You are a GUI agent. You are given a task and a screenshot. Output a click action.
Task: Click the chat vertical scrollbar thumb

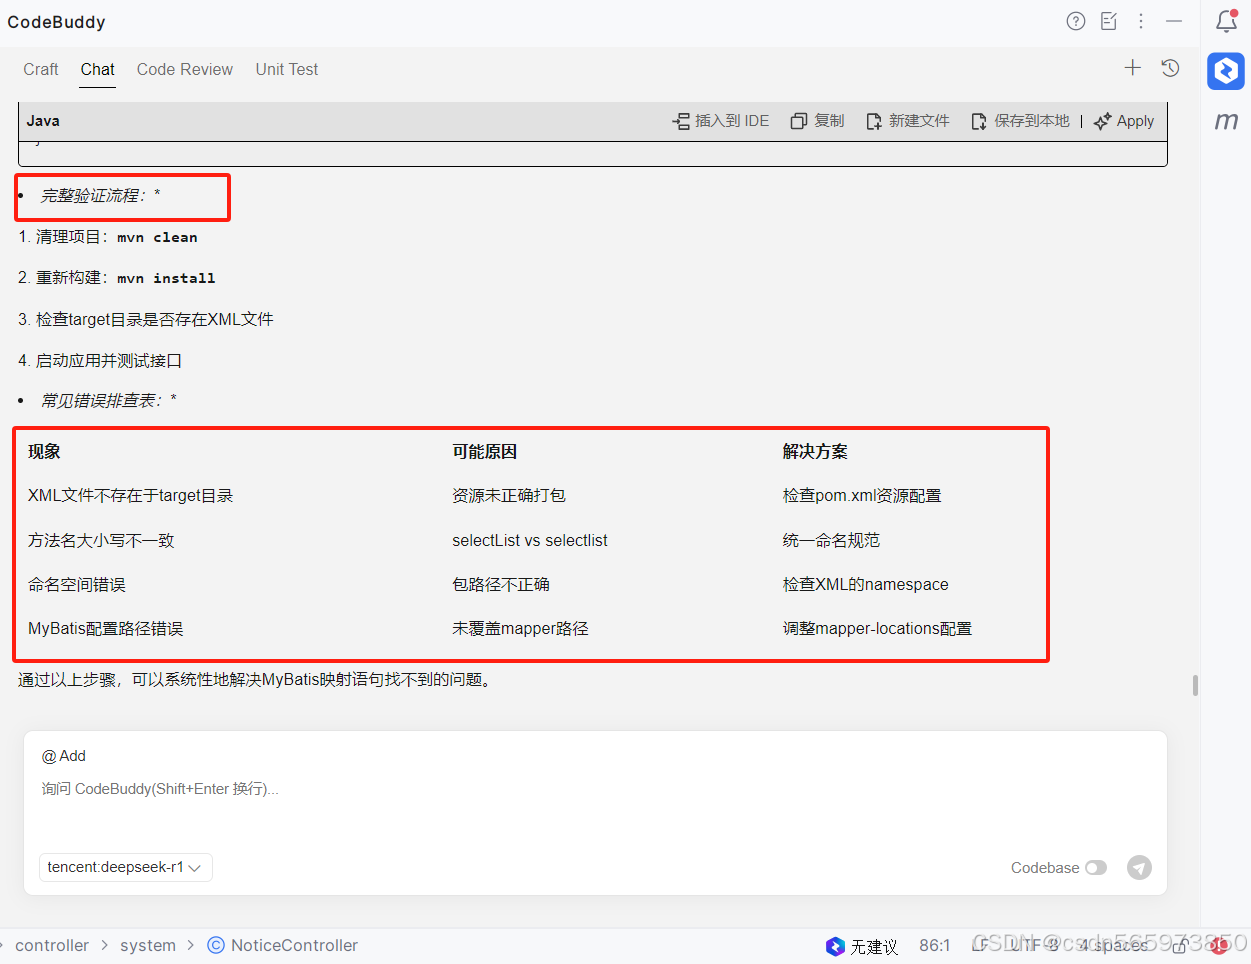click(1195, 685)
